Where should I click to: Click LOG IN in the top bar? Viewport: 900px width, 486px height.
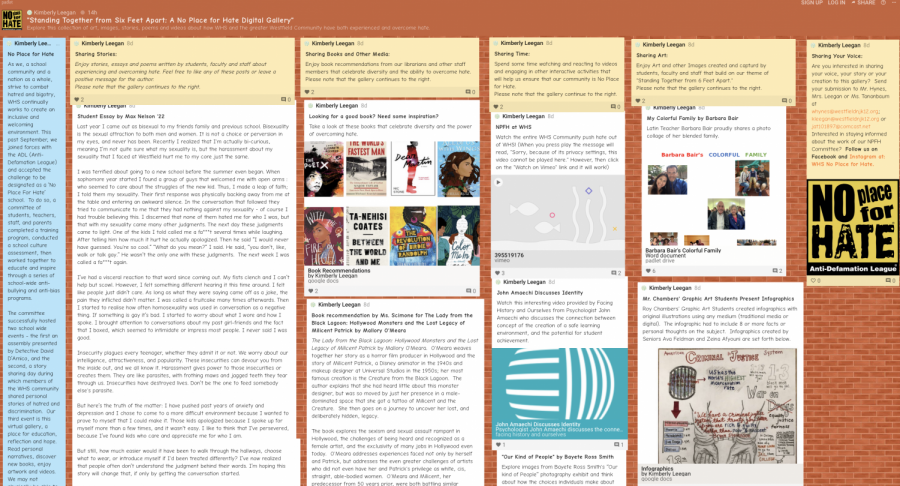point(836,3)
